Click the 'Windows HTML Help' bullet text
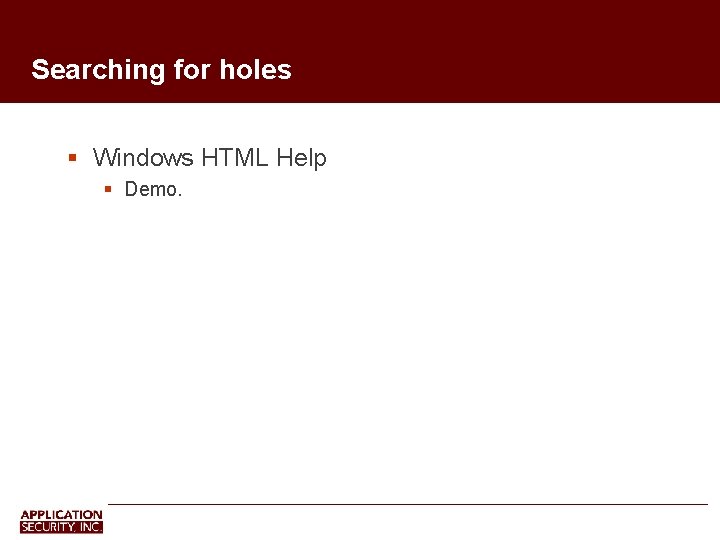 click(209, 158)
